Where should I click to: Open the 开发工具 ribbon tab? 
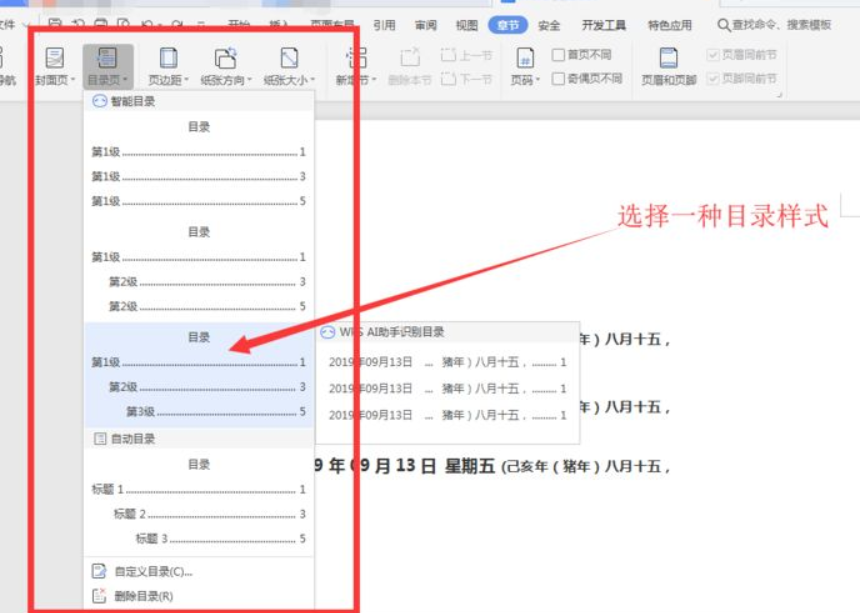(603, 25)
